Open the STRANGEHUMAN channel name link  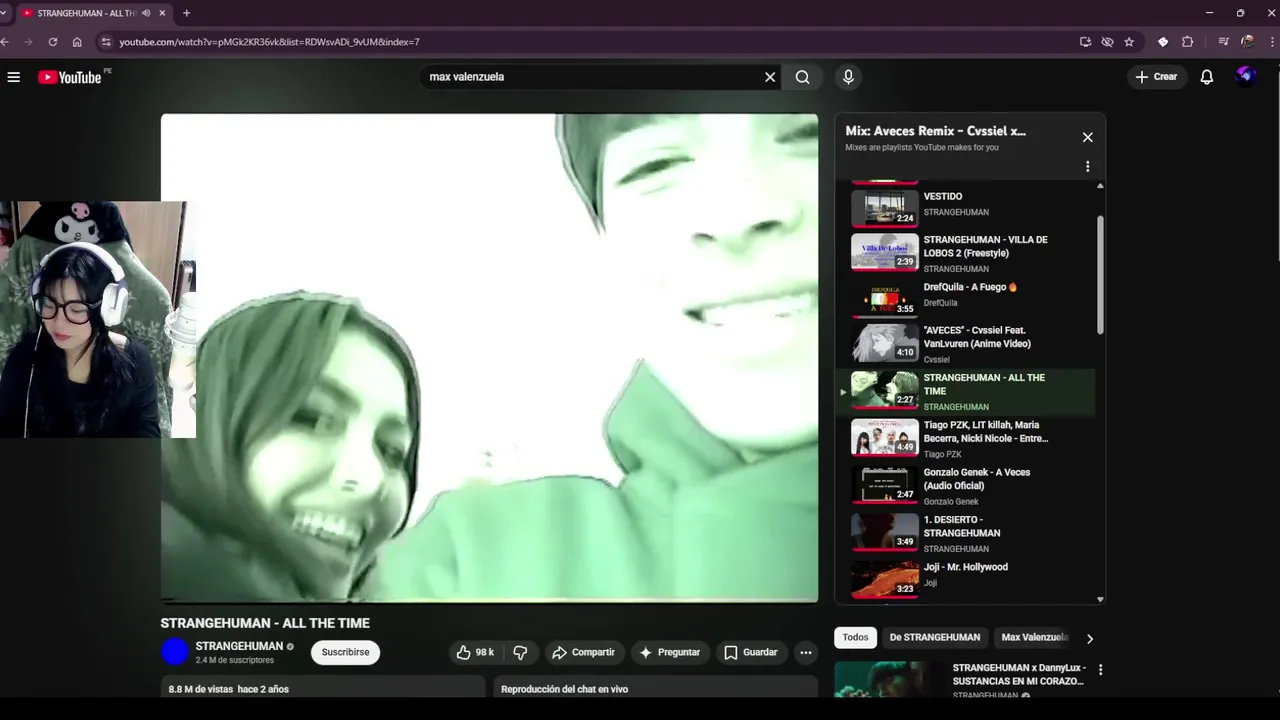(x=239, y=646)
